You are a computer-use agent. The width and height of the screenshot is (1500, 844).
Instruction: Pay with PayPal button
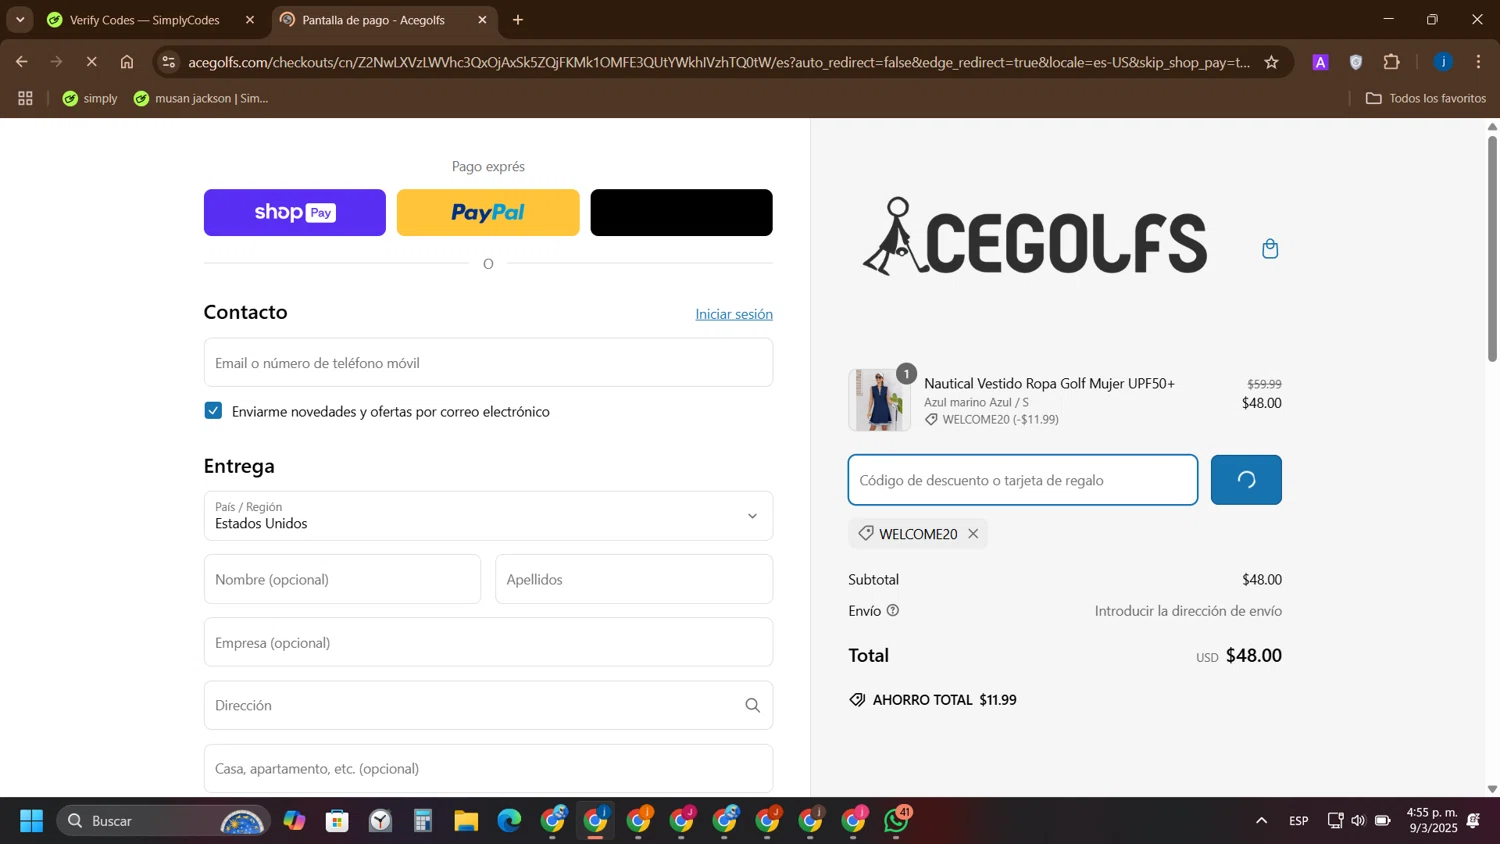point(488,213)
